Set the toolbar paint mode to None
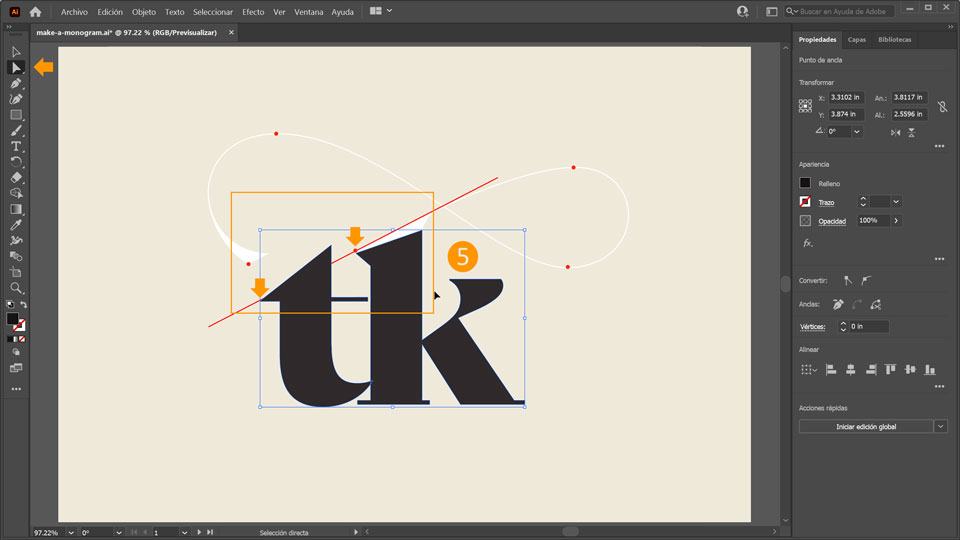 [x=22, y=339]
